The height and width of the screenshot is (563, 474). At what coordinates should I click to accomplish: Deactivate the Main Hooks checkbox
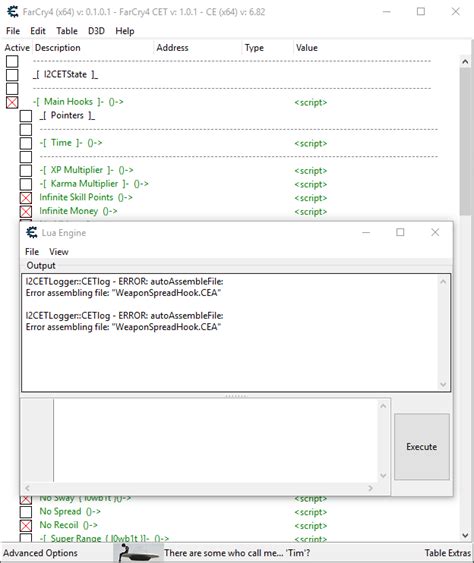(x=12, y=102)
